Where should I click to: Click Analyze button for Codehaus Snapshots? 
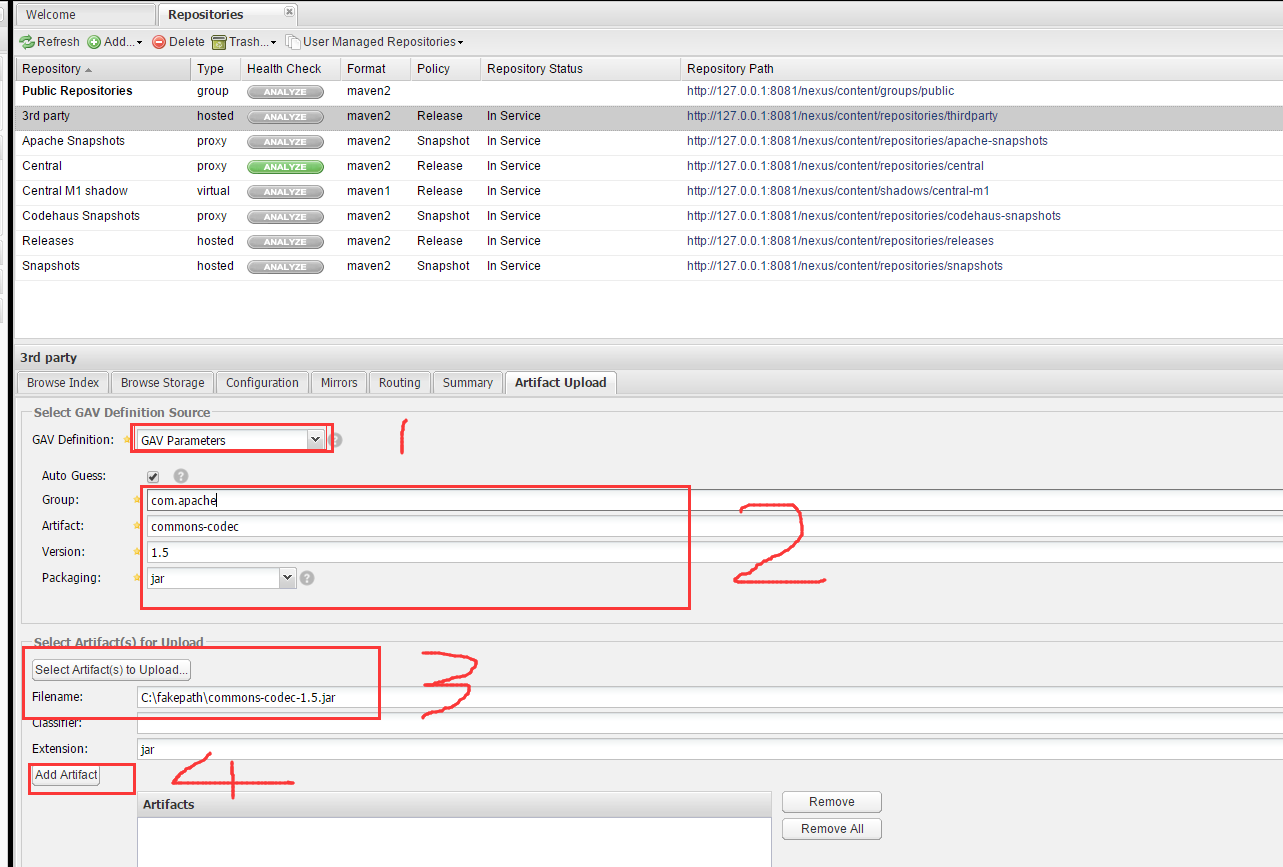[285, 217]
